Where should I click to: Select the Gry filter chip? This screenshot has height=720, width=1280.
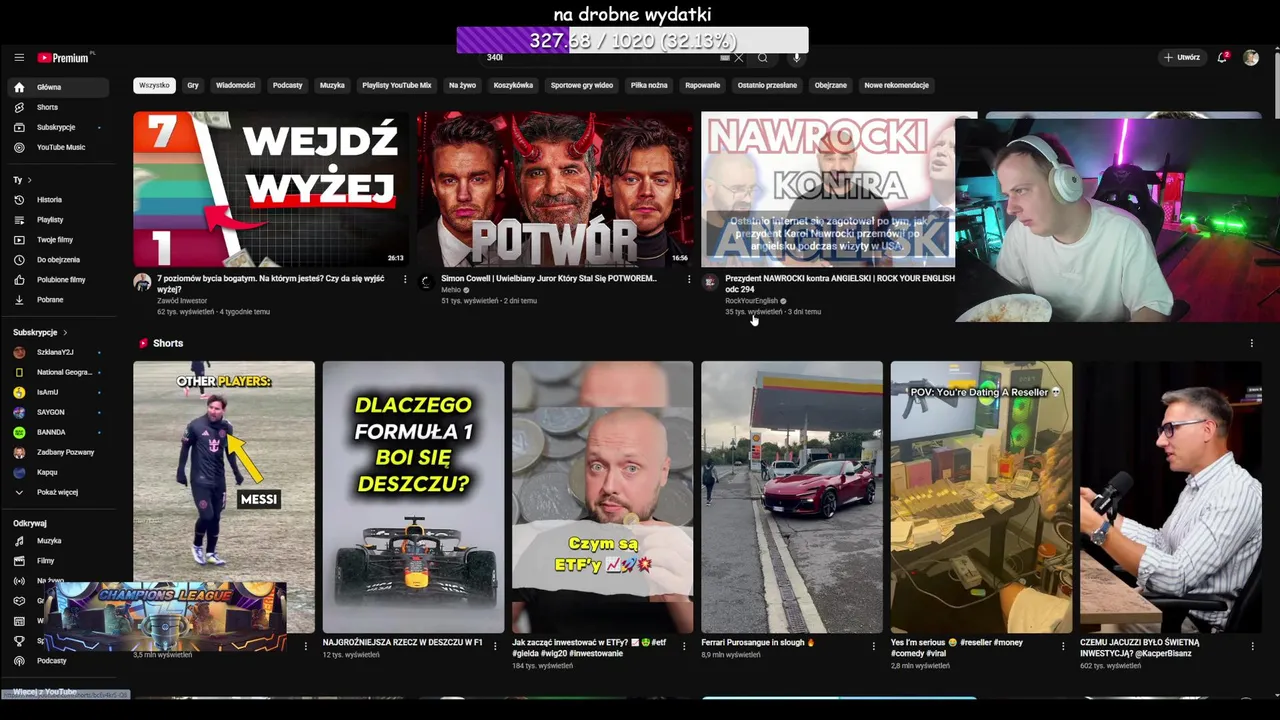(x=193, y=85)
